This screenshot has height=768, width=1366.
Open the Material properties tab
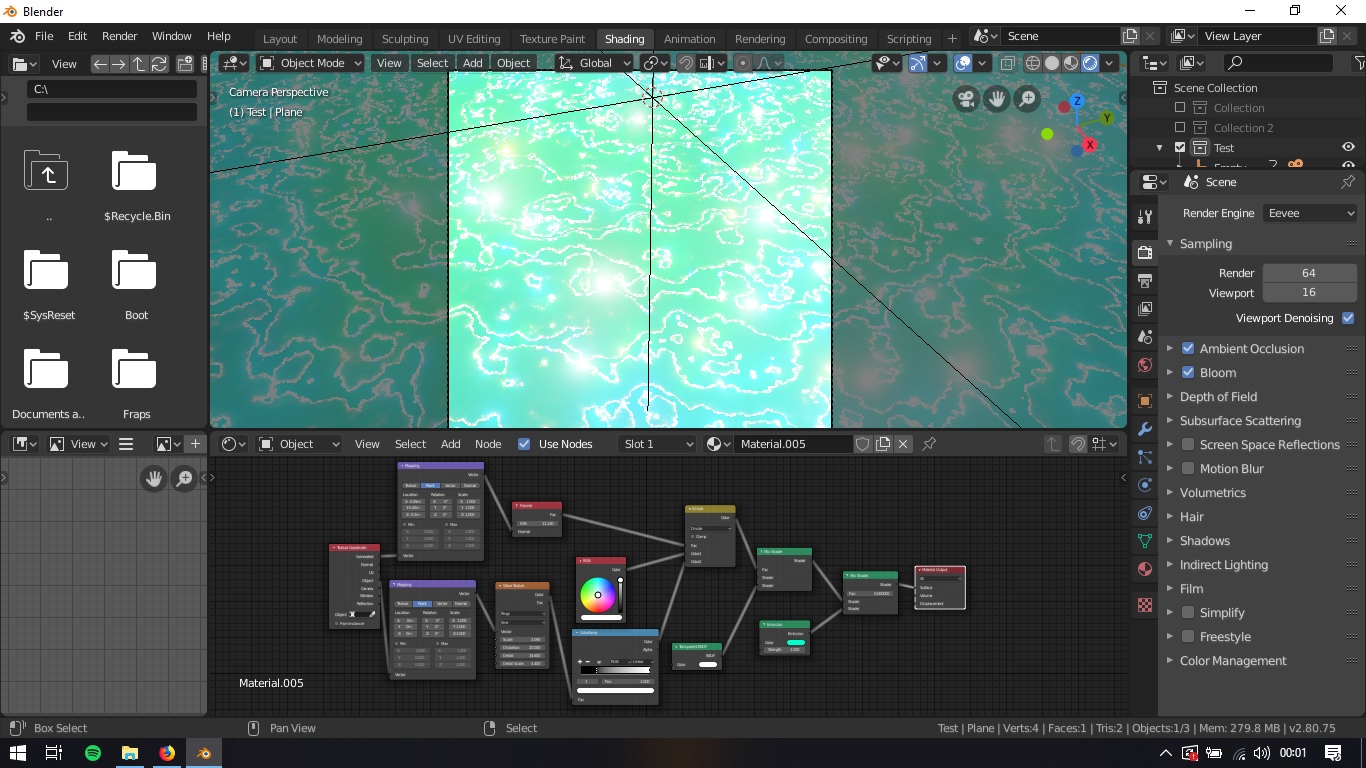click(1145, 569)
